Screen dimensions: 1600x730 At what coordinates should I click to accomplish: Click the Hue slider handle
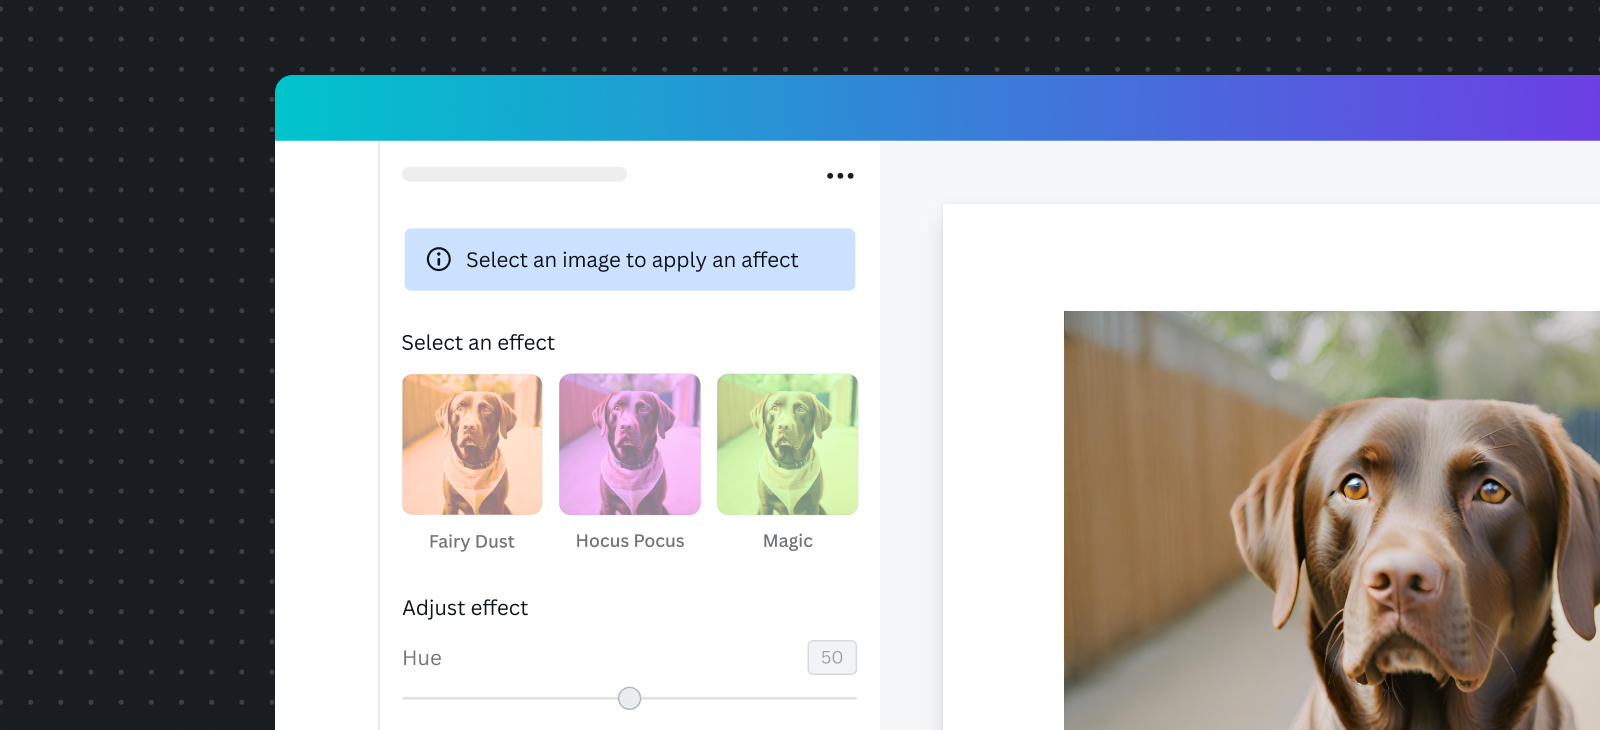coord(629,698)
